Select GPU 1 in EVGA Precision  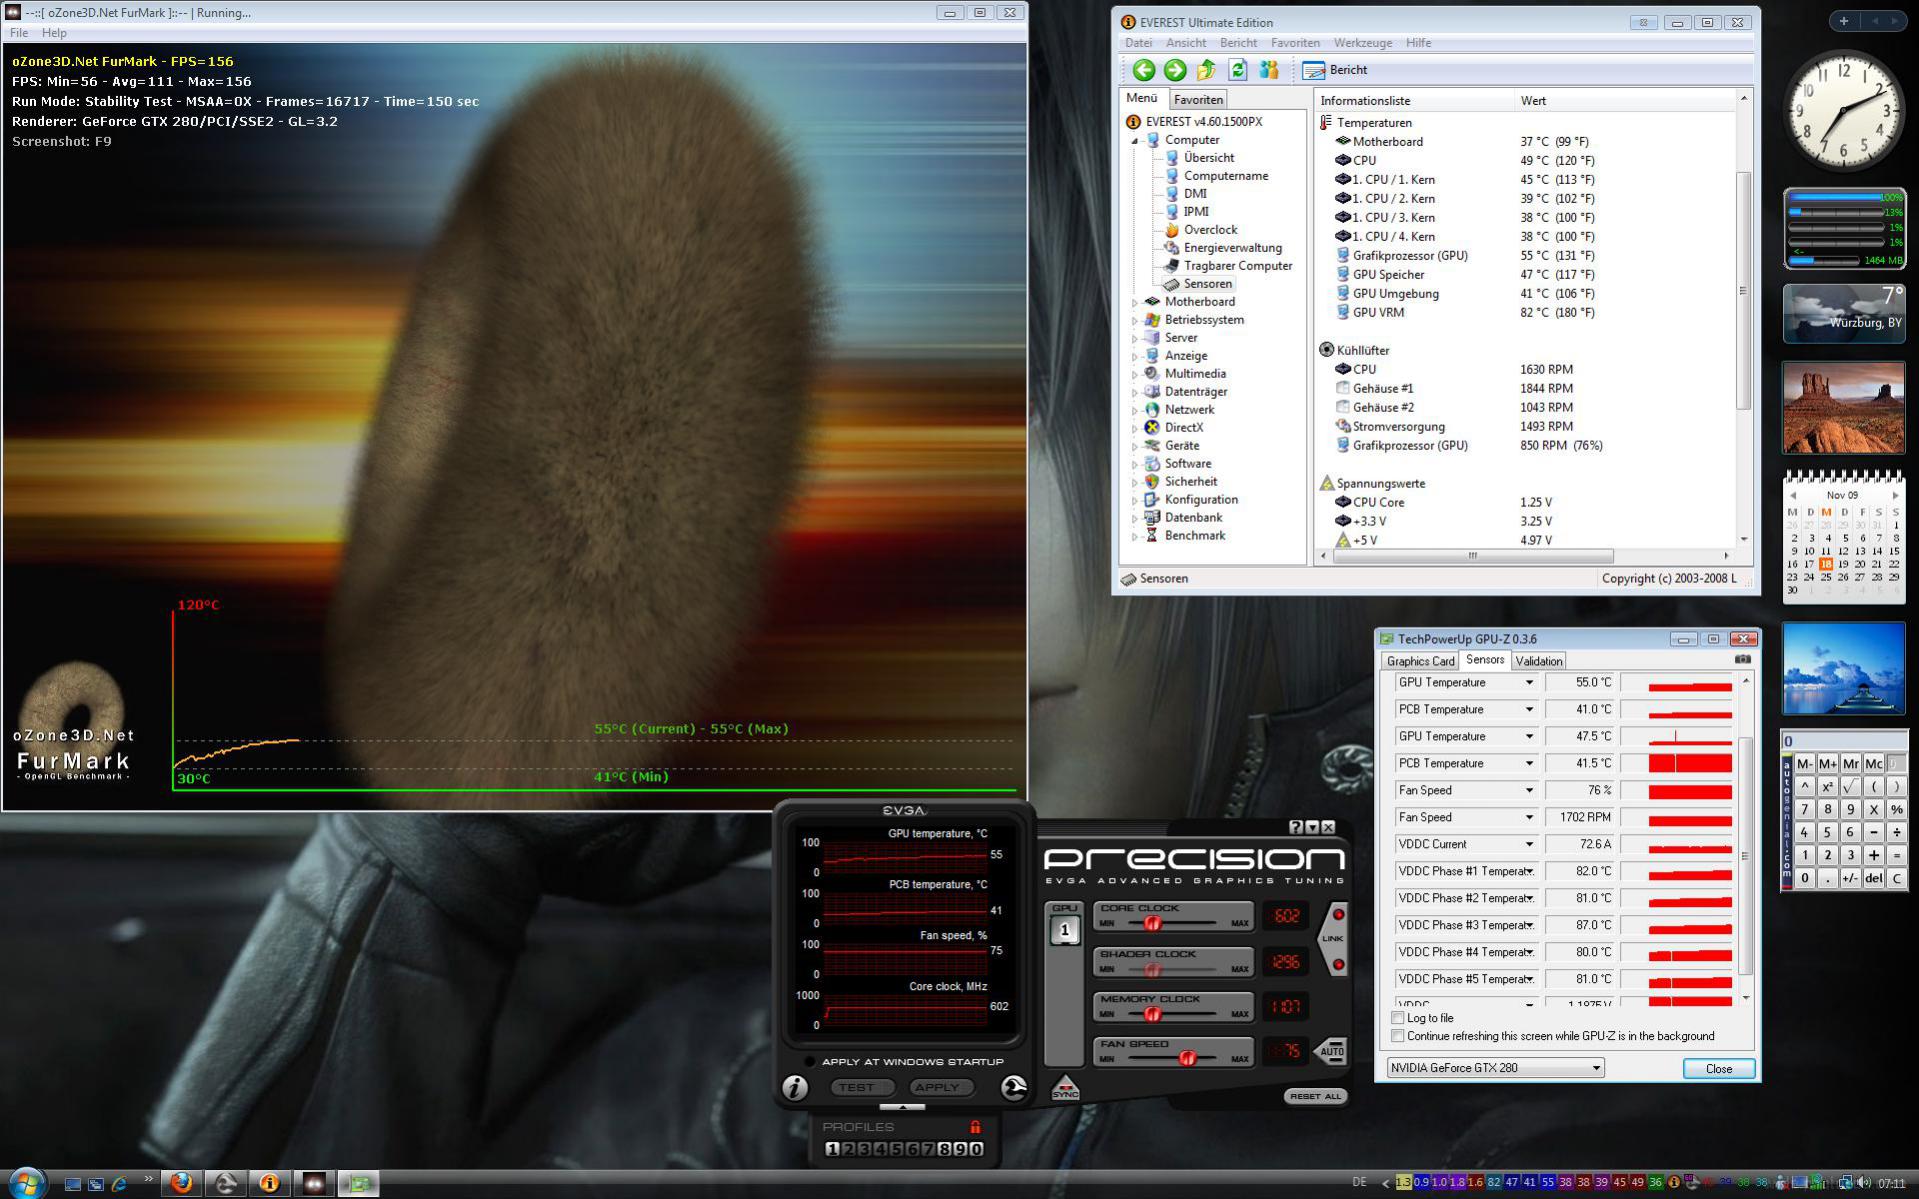point(1064,930)
